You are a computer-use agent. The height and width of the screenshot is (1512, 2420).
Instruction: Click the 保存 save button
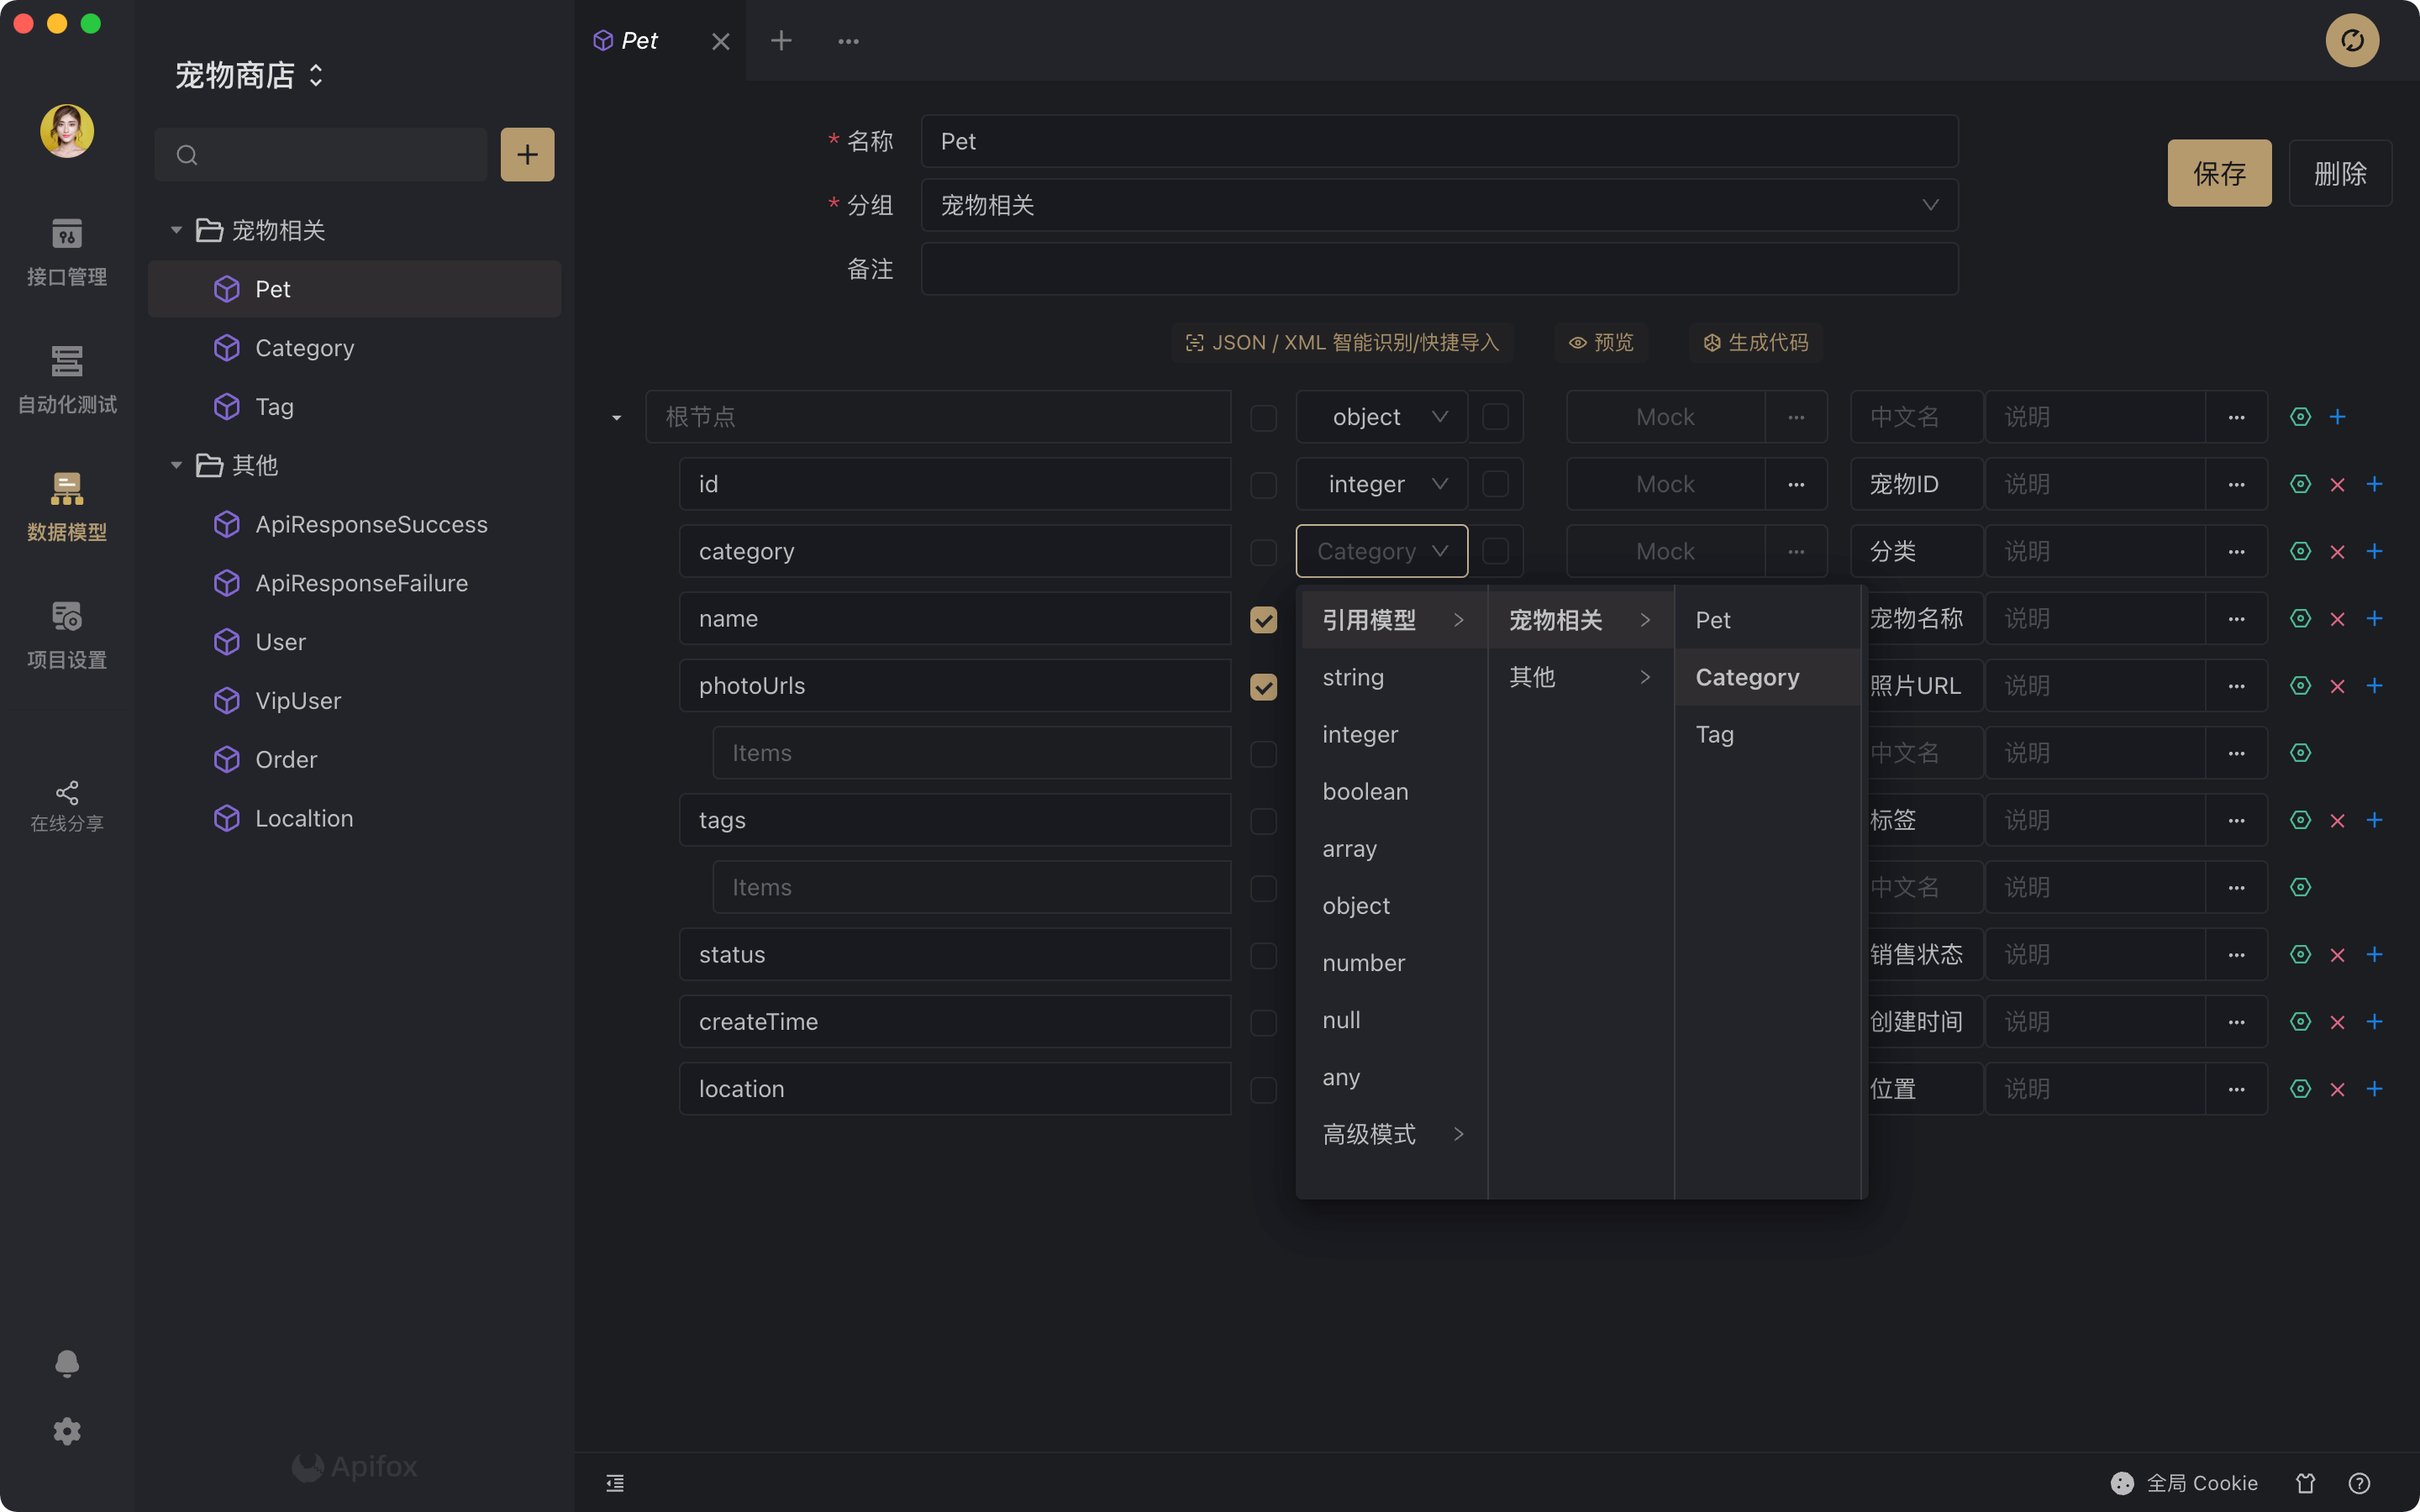pyautogui.click(x=2218, y=173)
